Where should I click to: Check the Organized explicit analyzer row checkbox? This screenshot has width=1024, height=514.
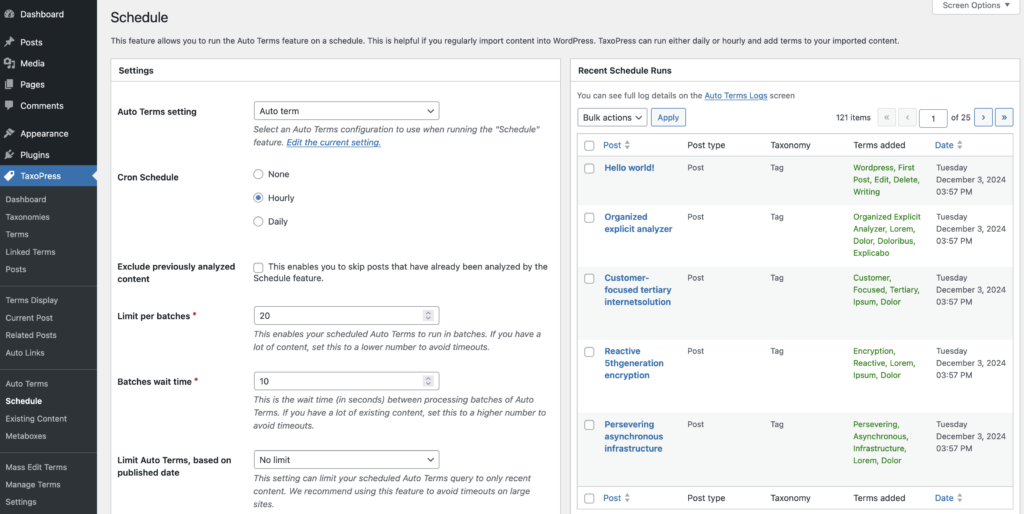pos(589,217)
